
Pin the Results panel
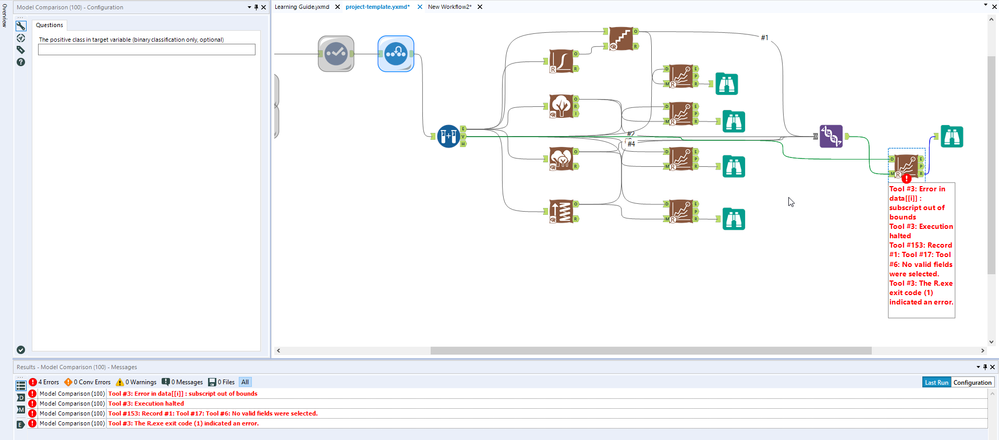(984, 367)
